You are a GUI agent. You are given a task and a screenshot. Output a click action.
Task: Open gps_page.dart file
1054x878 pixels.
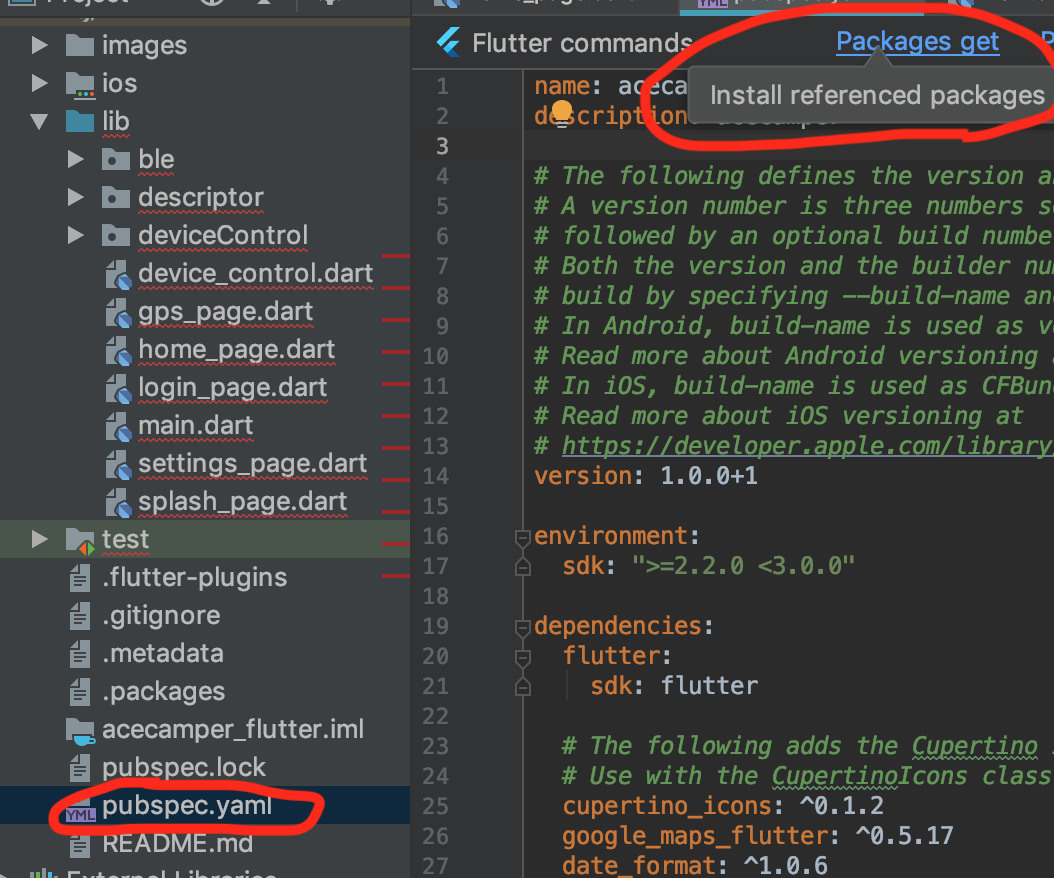coord(226,312)
